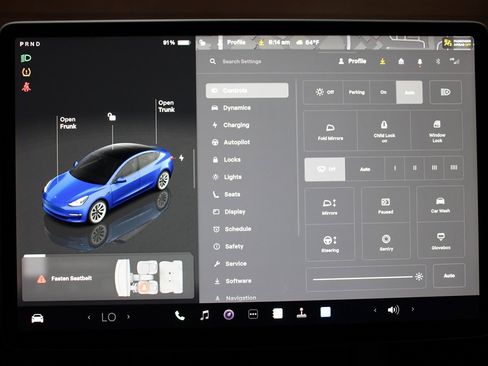Set wipers to Auto
This screenshot has width=488, height=366.
click(x=365, y=169)
